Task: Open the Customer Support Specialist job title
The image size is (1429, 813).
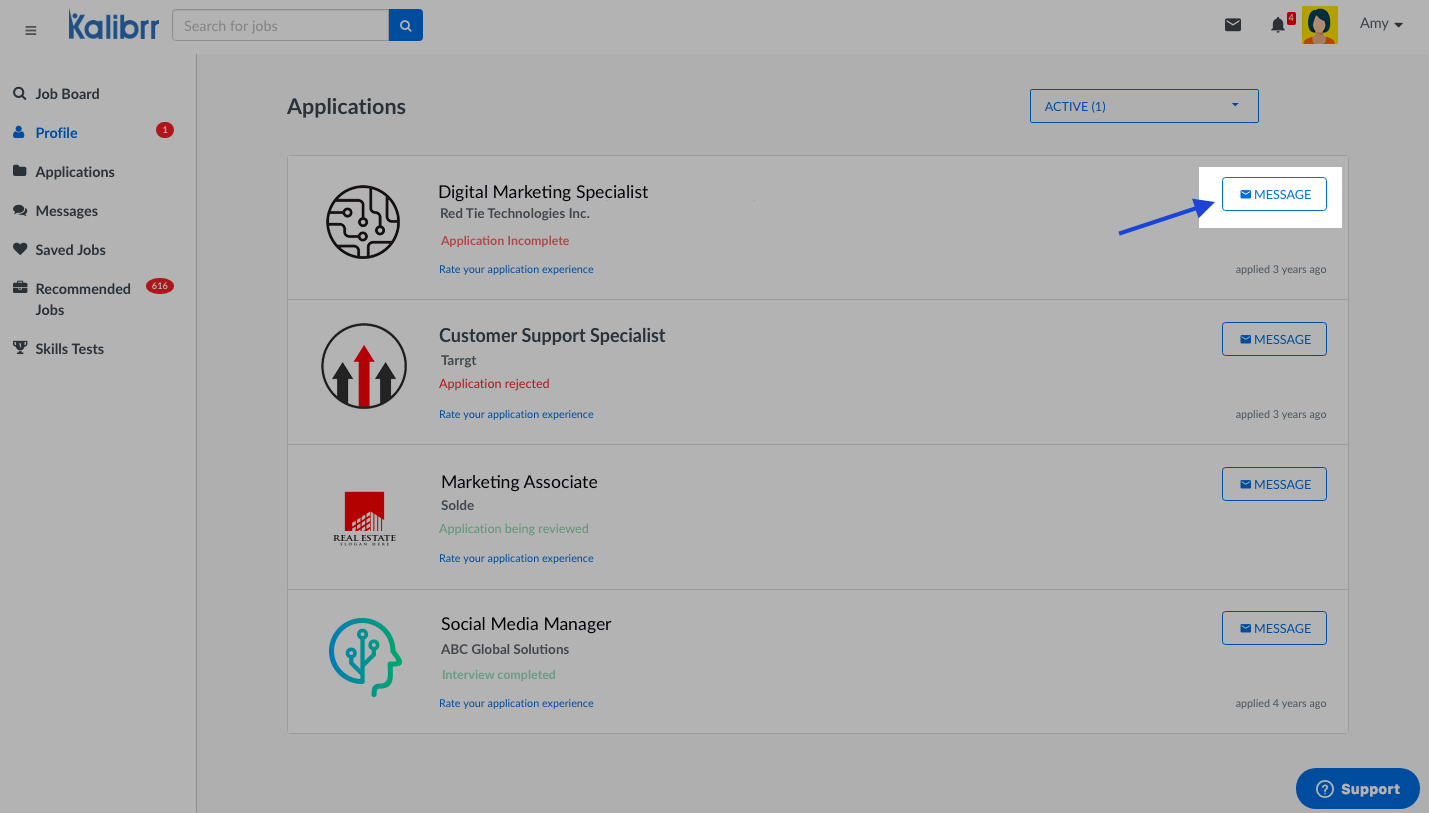Action: point(552,336)
